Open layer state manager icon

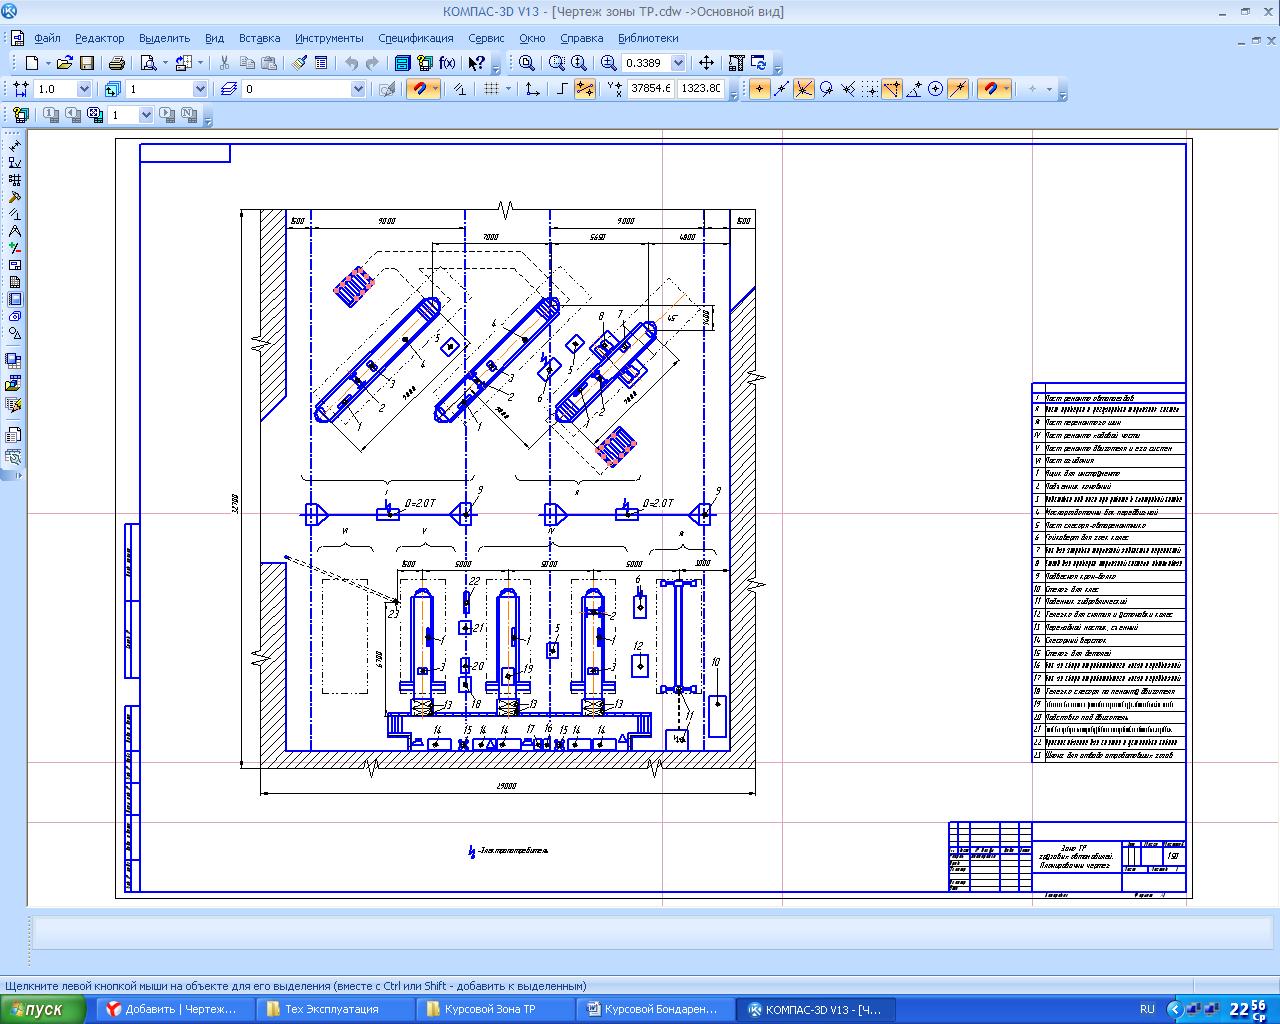[x=228, y=89]
